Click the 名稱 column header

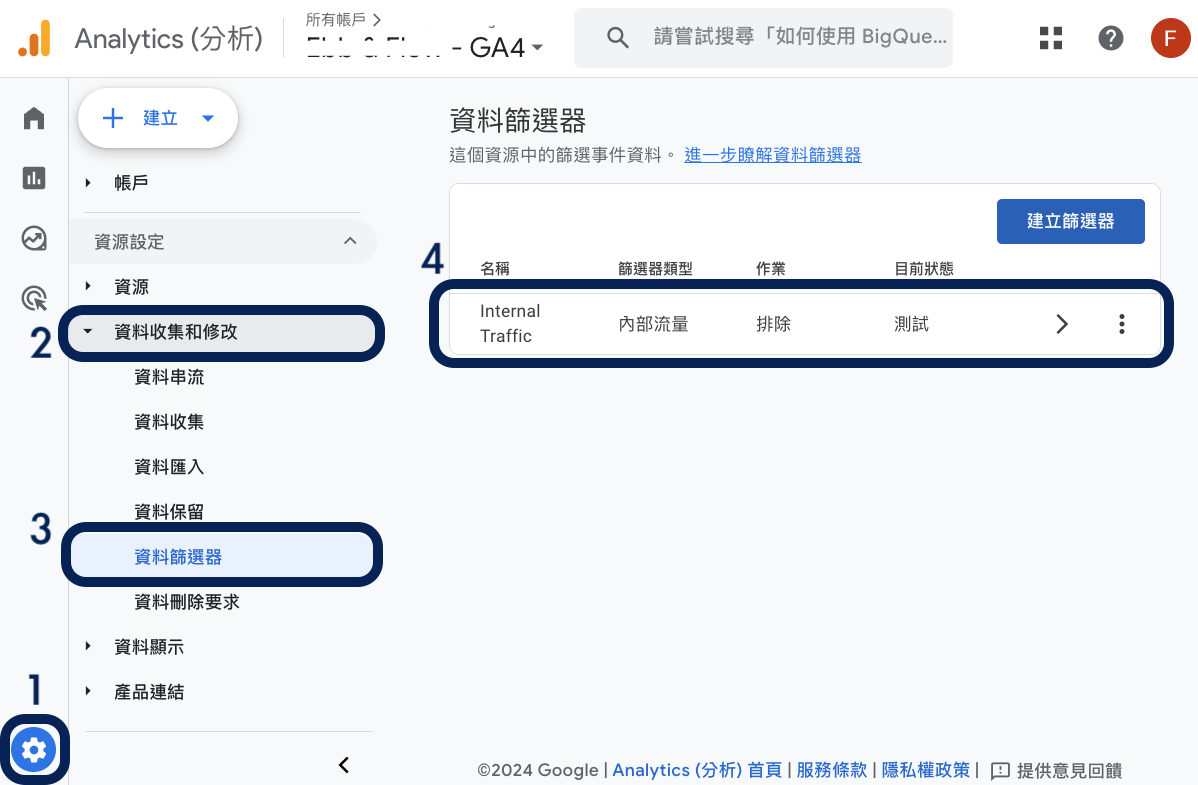[494, 268]
